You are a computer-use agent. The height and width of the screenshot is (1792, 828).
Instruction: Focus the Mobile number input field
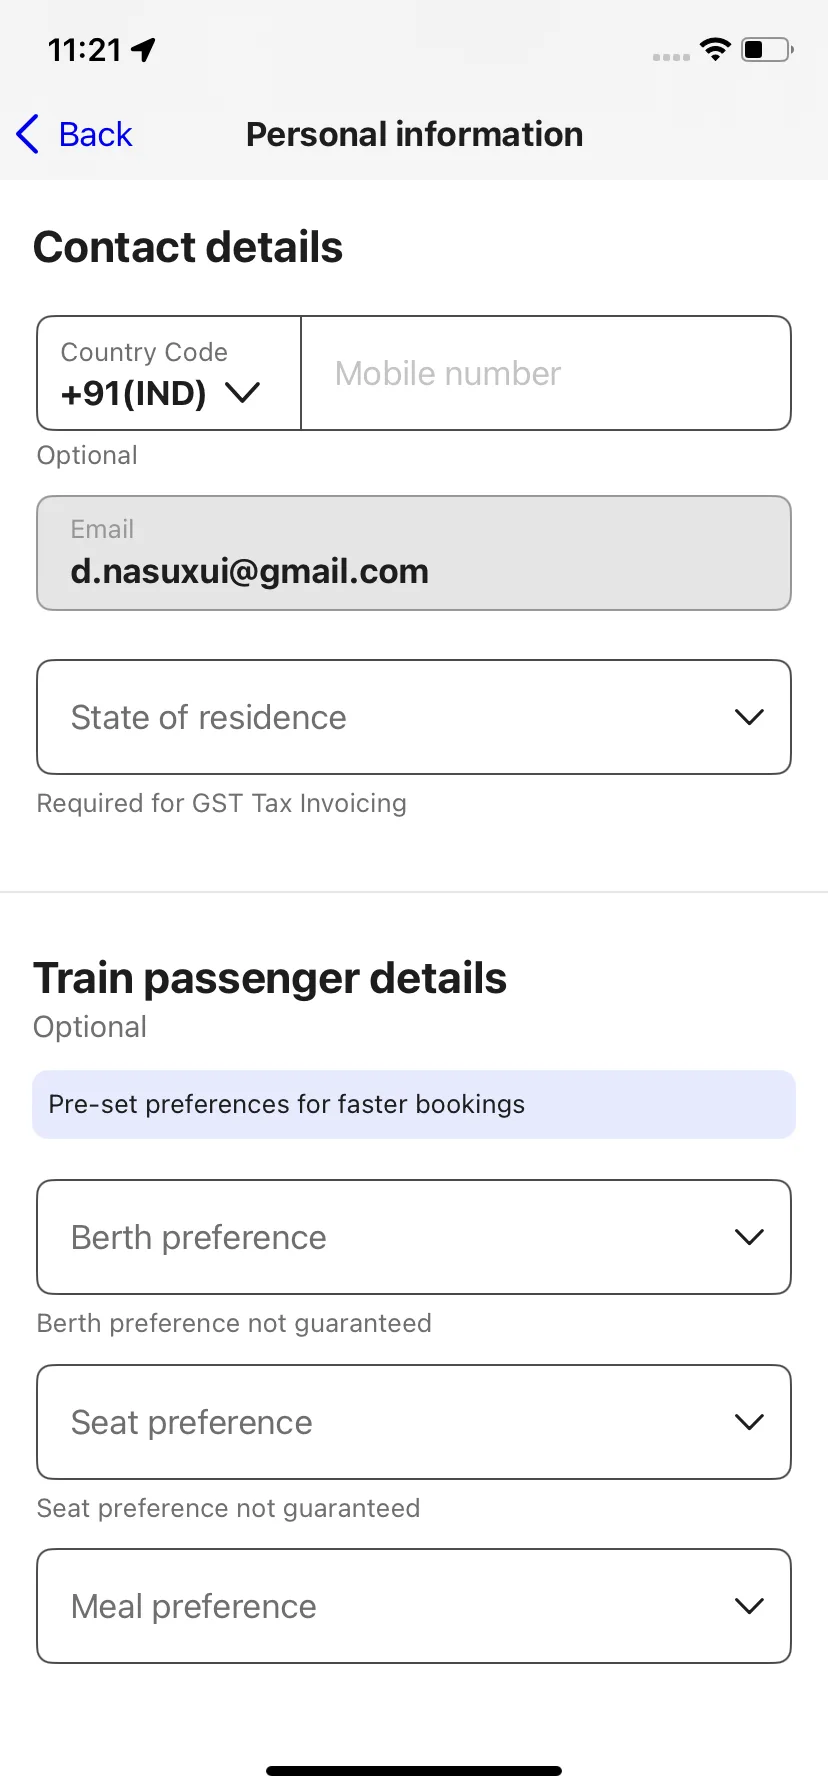click(546, 373)
